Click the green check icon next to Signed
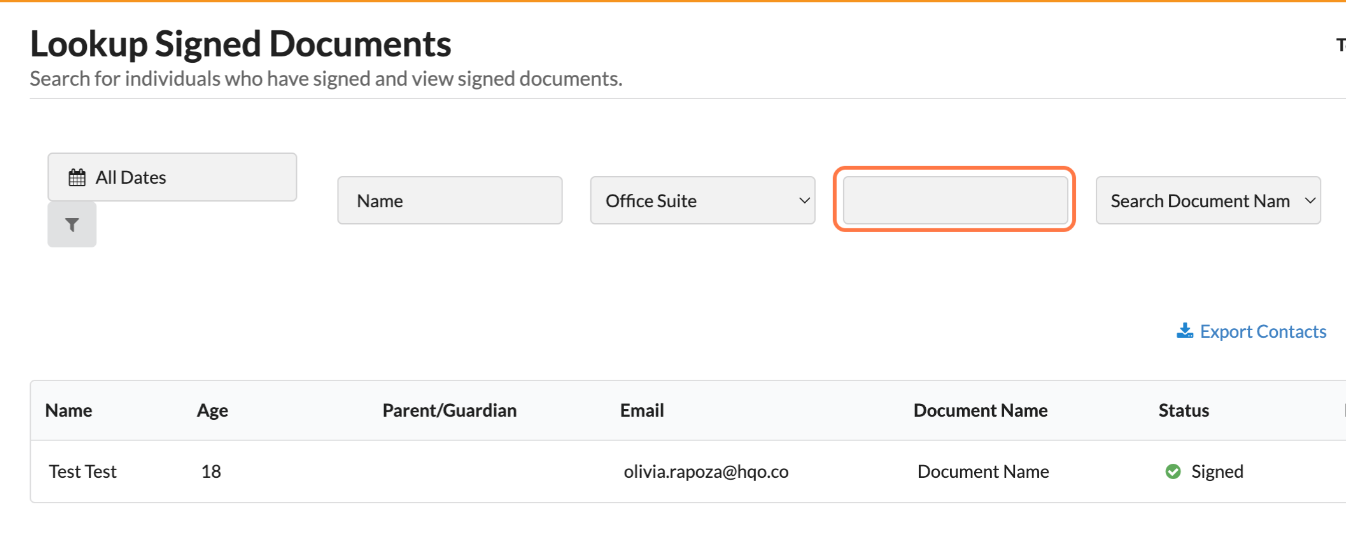This screenshot has width=1346, height=546. tap(1173, 472)
